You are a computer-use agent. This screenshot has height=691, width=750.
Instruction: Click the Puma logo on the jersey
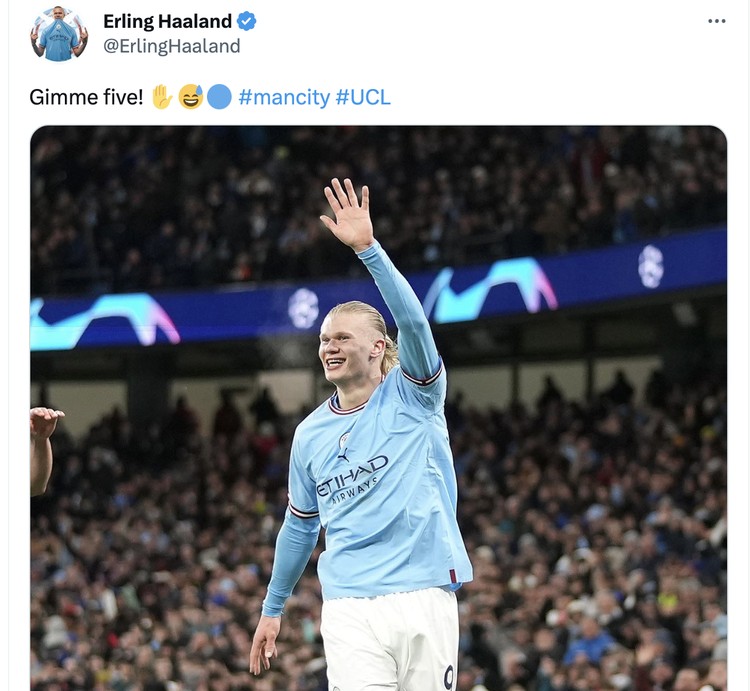342,456
